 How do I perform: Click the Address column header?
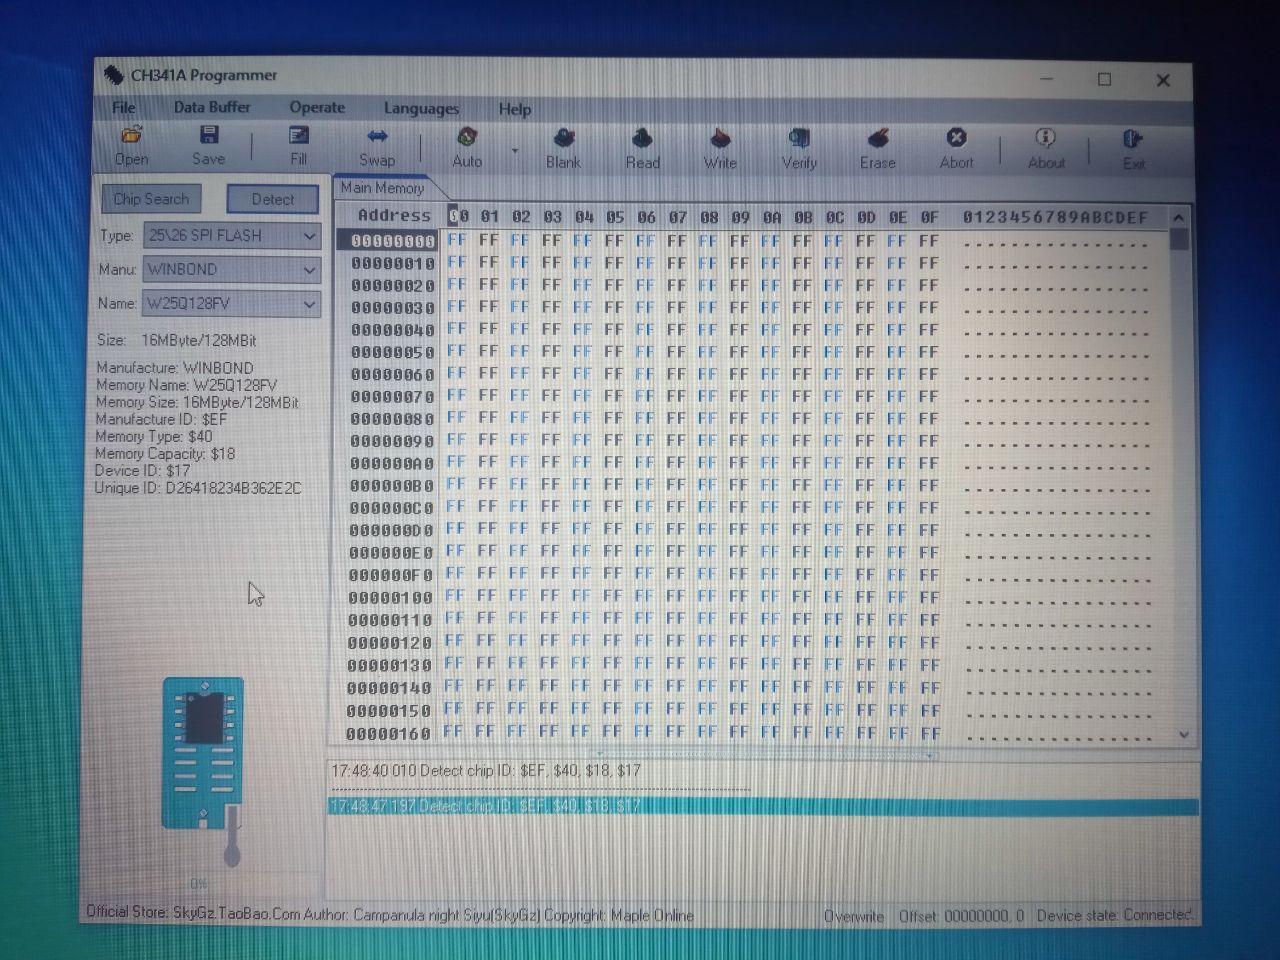pos(394,215)
